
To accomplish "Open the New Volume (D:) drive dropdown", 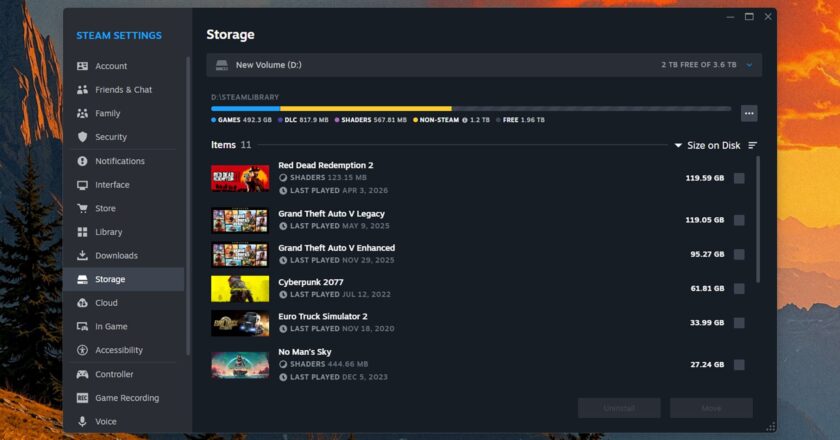I will (484, 65).
